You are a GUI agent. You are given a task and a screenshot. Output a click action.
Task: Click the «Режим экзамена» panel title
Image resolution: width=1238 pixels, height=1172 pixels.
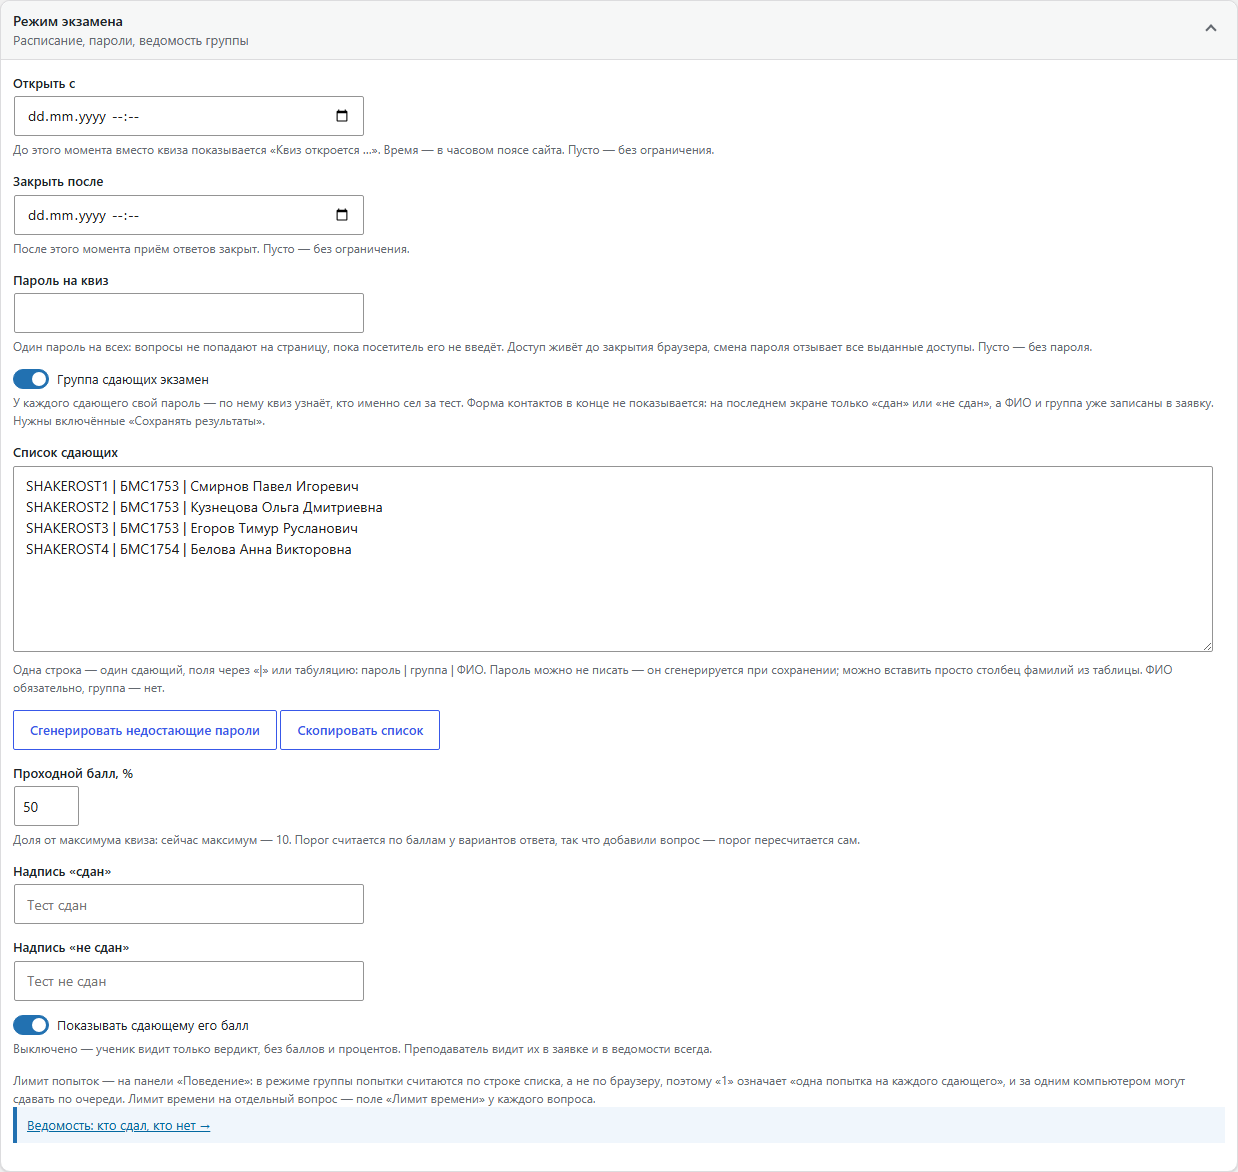click(68, 21)
